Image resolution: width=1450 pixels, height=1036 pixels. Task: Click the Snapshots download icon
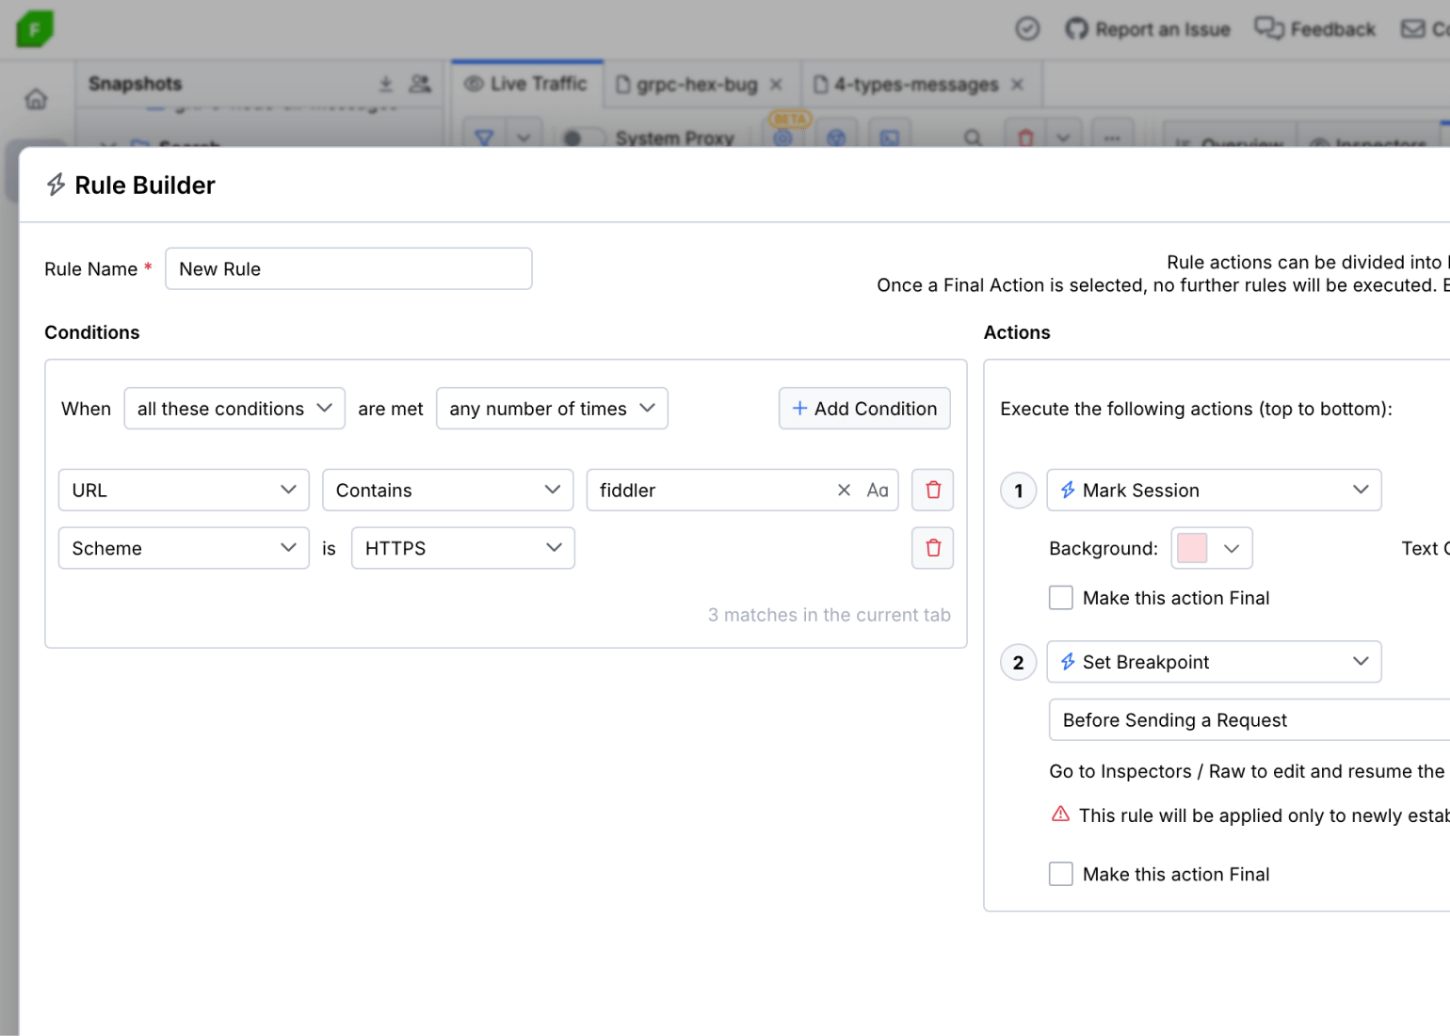(x=386, y=84)
